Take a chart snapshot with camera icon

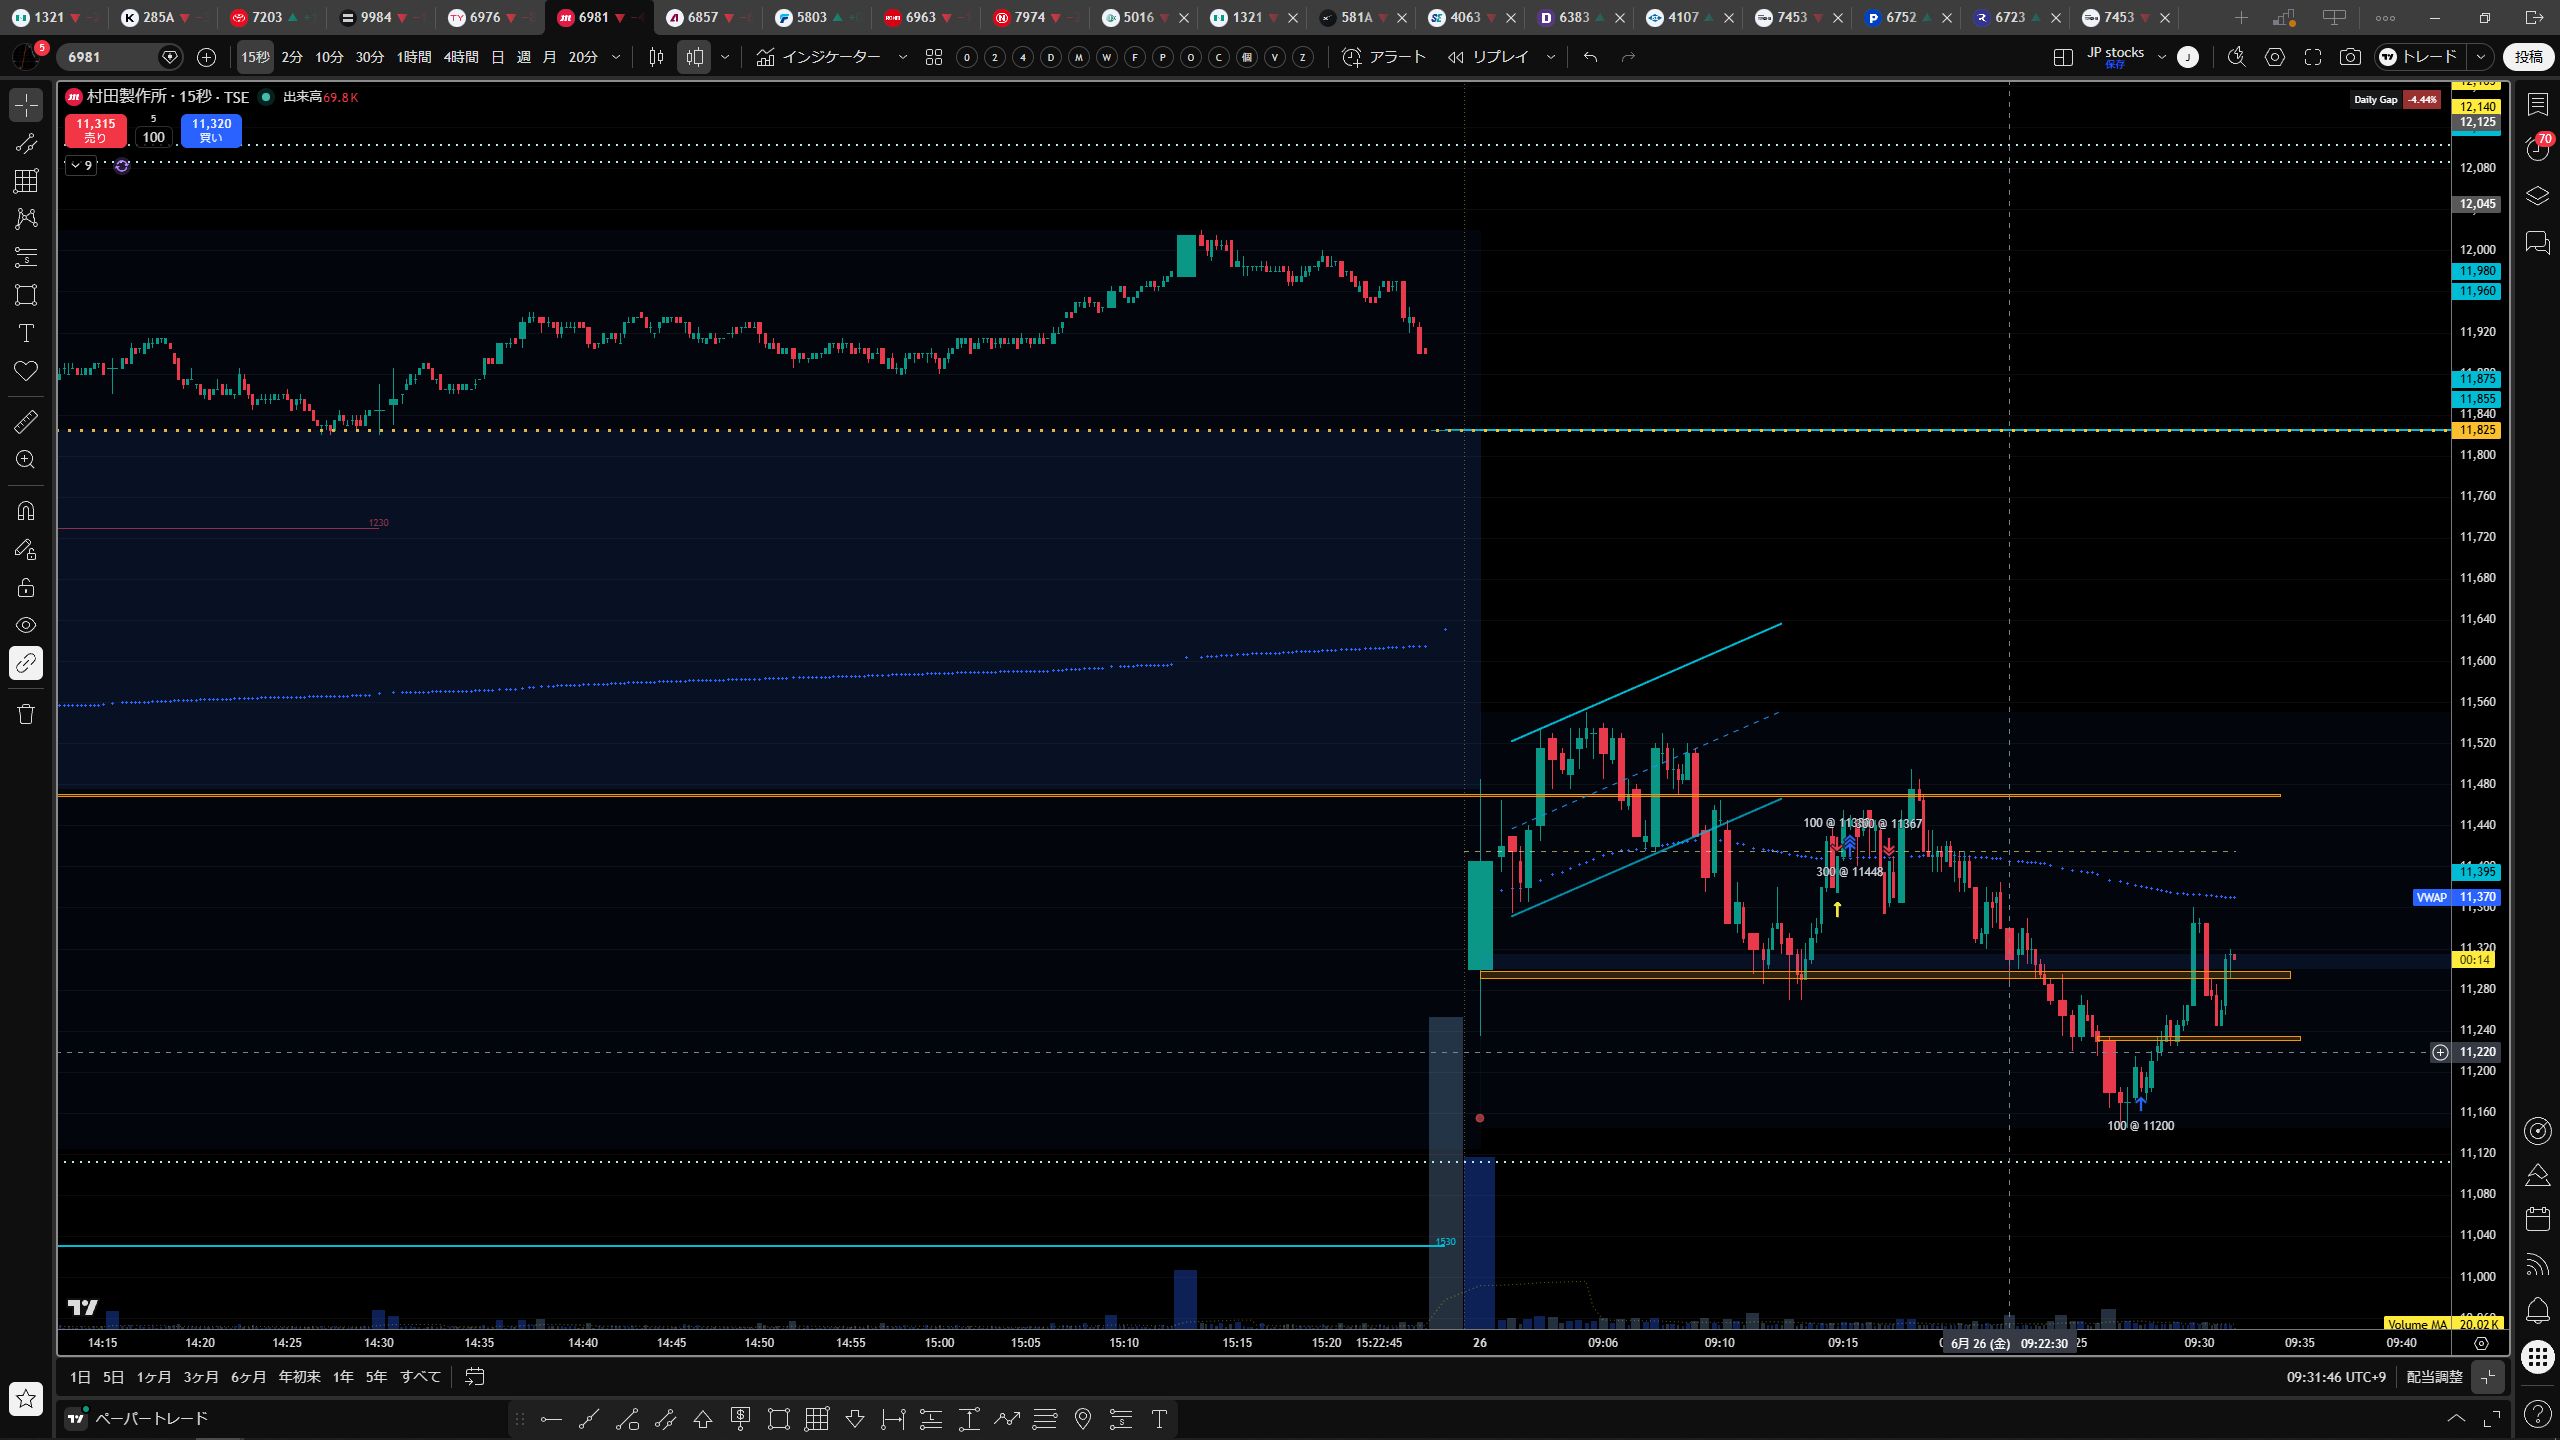click(2350, 57)
